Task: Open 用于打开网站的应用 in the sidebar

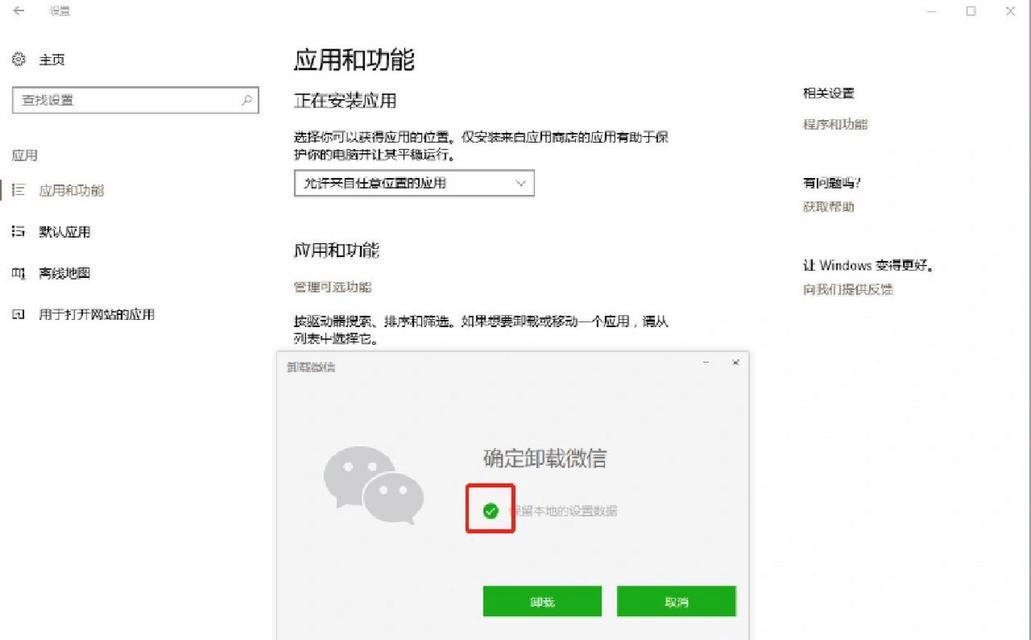Action: (97, 314)
